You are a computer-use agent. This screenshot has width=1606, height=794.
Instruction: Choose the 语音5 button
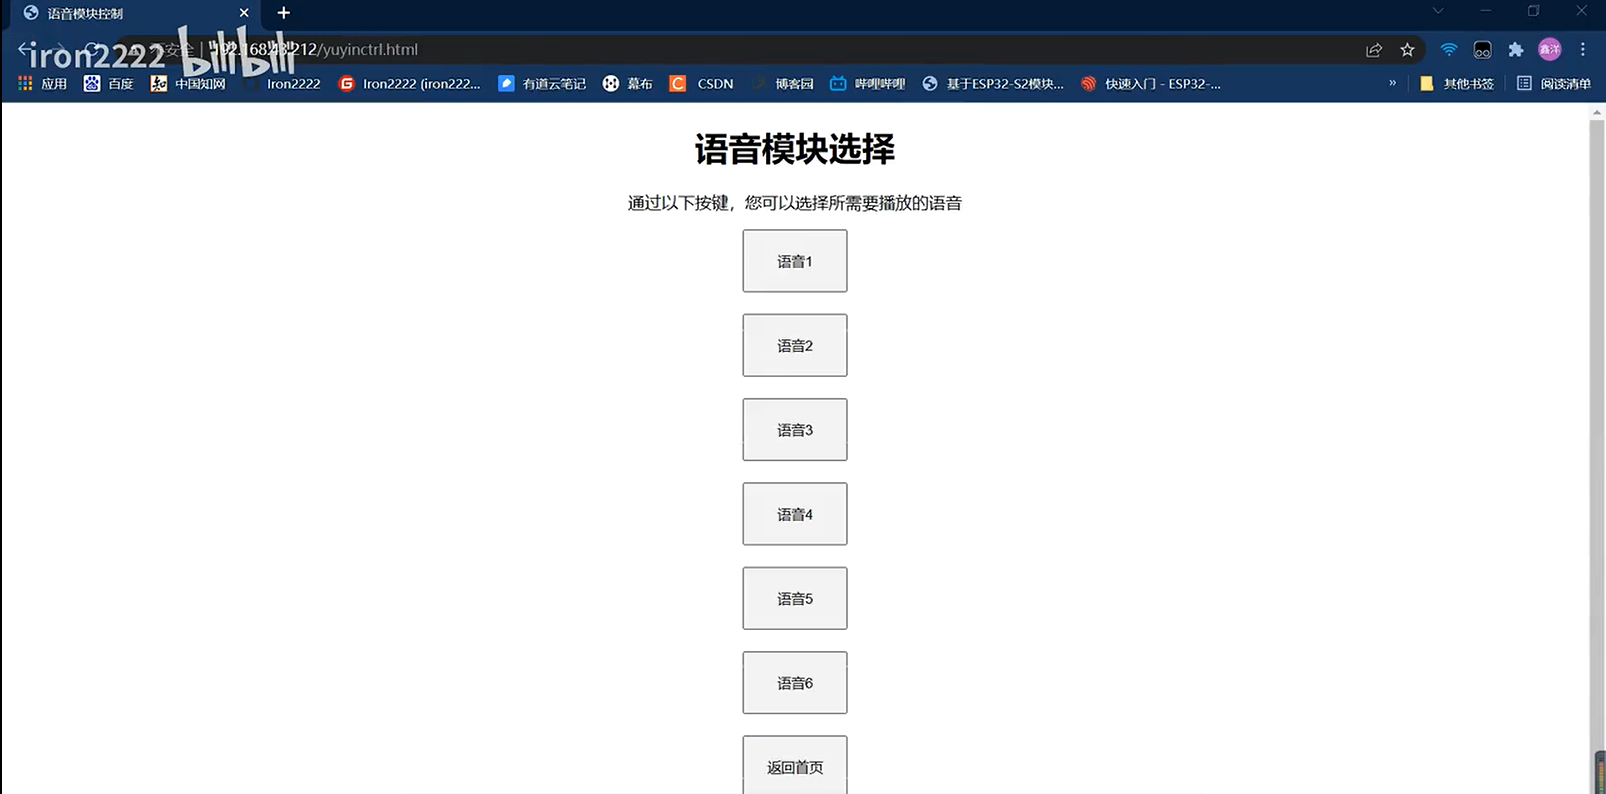point(795,598)
